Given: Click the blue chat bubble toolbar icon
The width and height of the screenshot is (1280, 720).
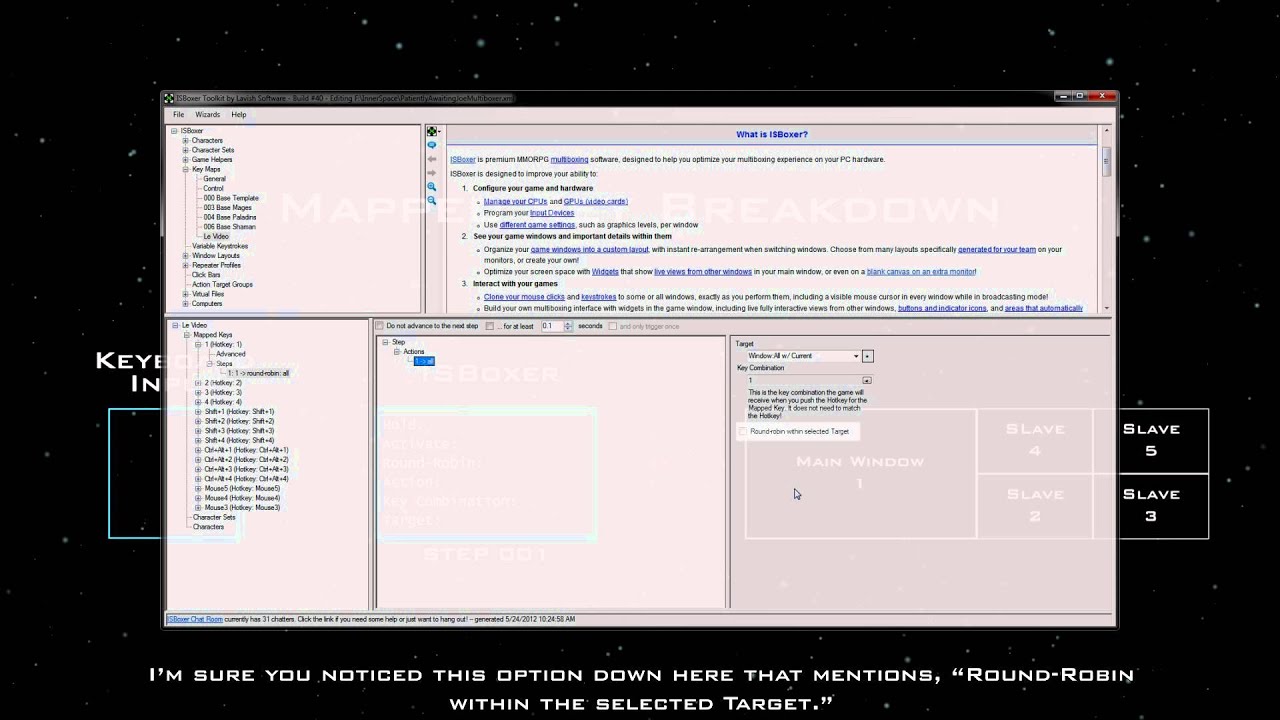Looking at the screenshot, I should point(432,145).
